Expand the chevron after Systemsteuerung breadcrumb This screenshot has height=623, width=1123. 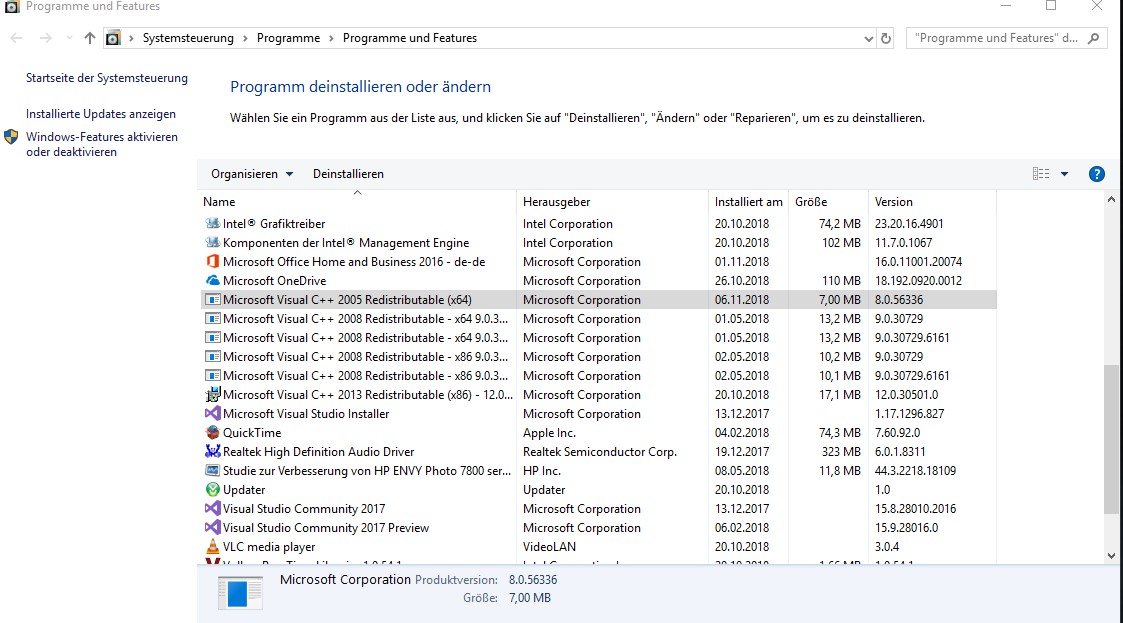[245, 38]
